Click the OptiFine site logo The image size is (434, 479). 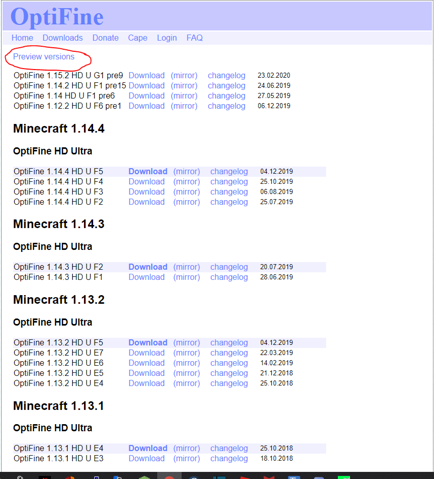click(57, 17)
